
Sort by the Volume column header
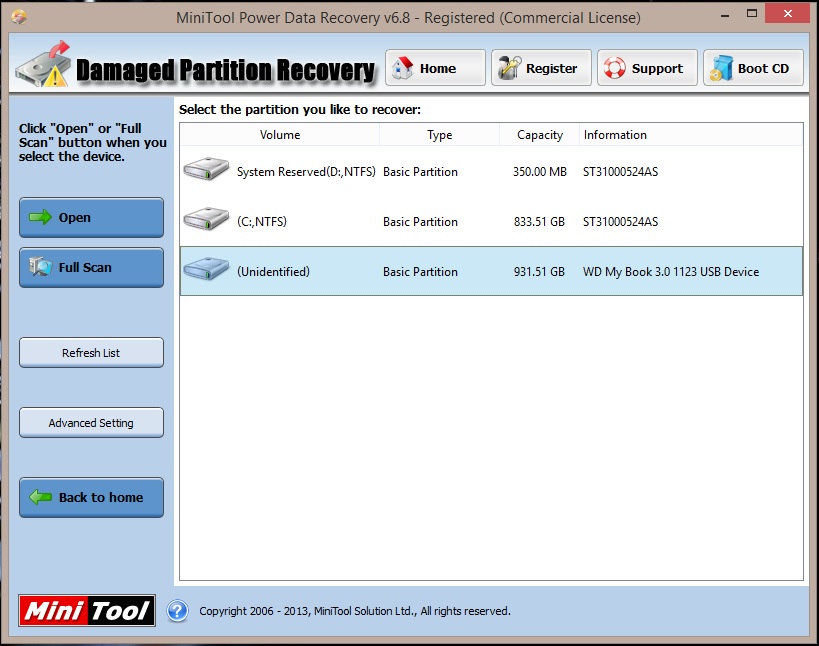[x=280, y=135]
